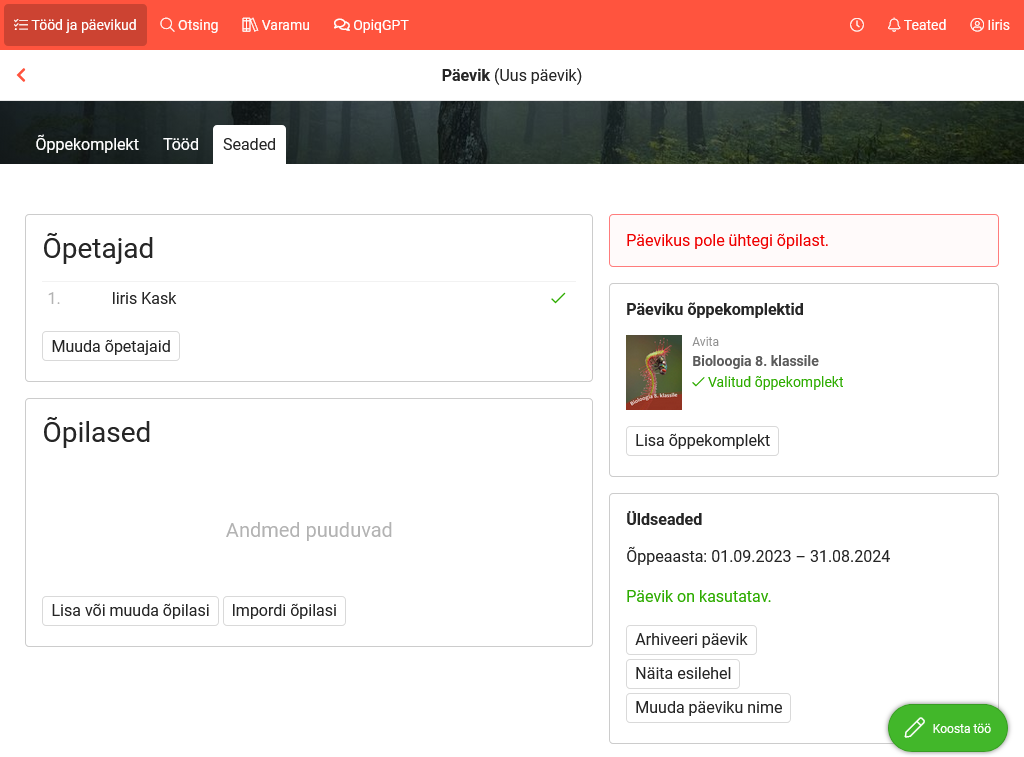The width and height of the screenshot is (1024, 757).
Task: Switch to the Õppekomplekt tab
Action: click(x=87, y=144)
